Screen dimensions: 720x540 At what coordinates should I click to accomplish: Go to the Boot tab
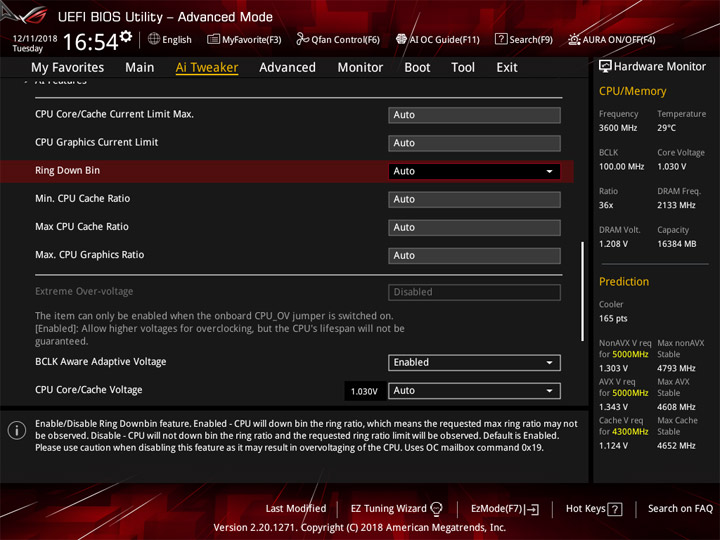417,68
